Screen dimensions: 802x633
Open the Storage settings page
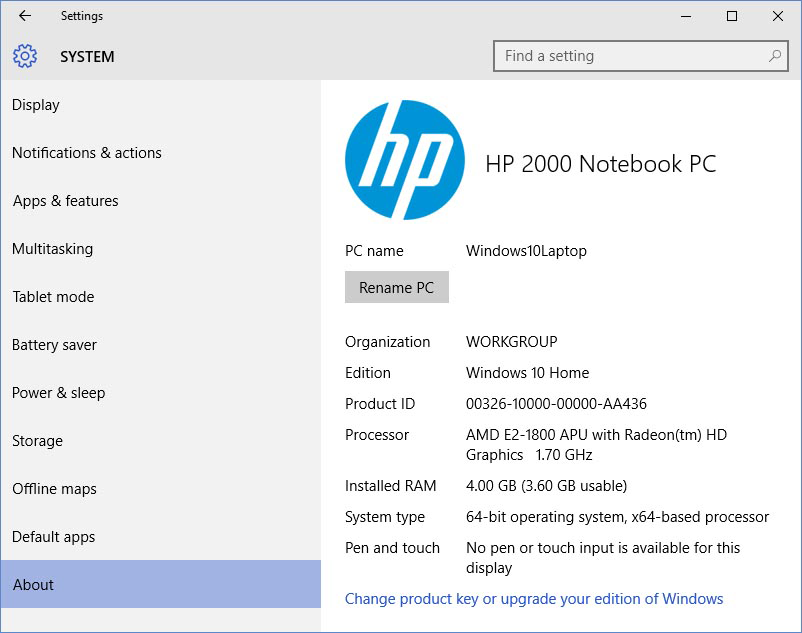click(38, 441)
